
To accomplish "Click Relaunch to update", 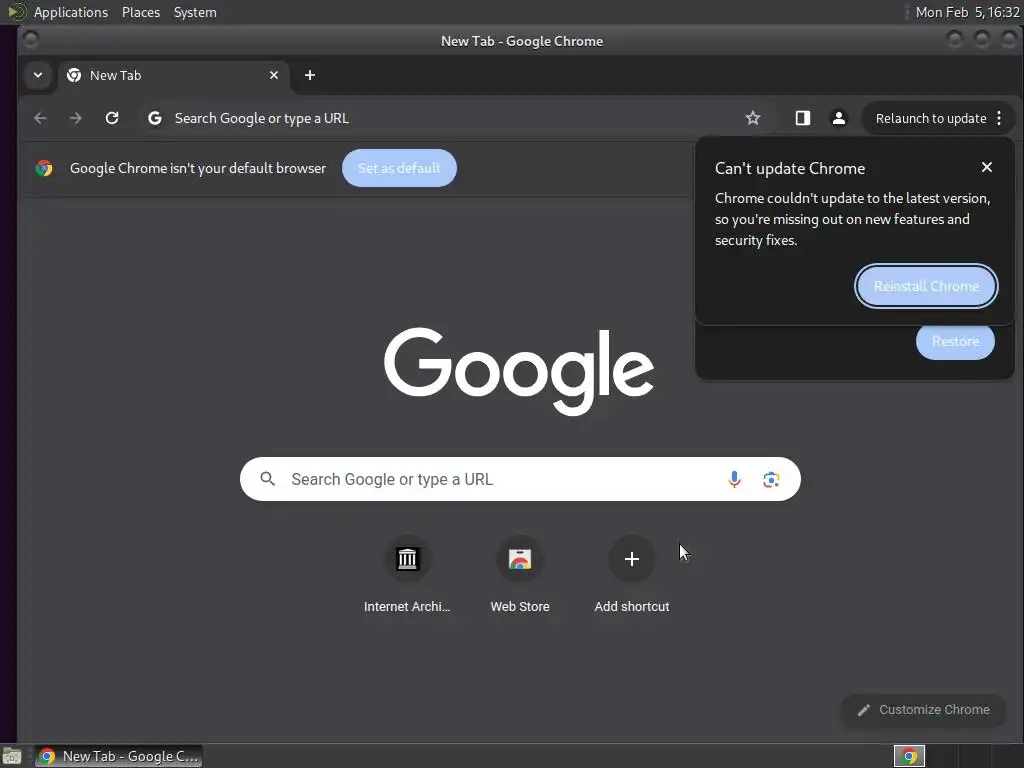I will [x=931, y=118].
